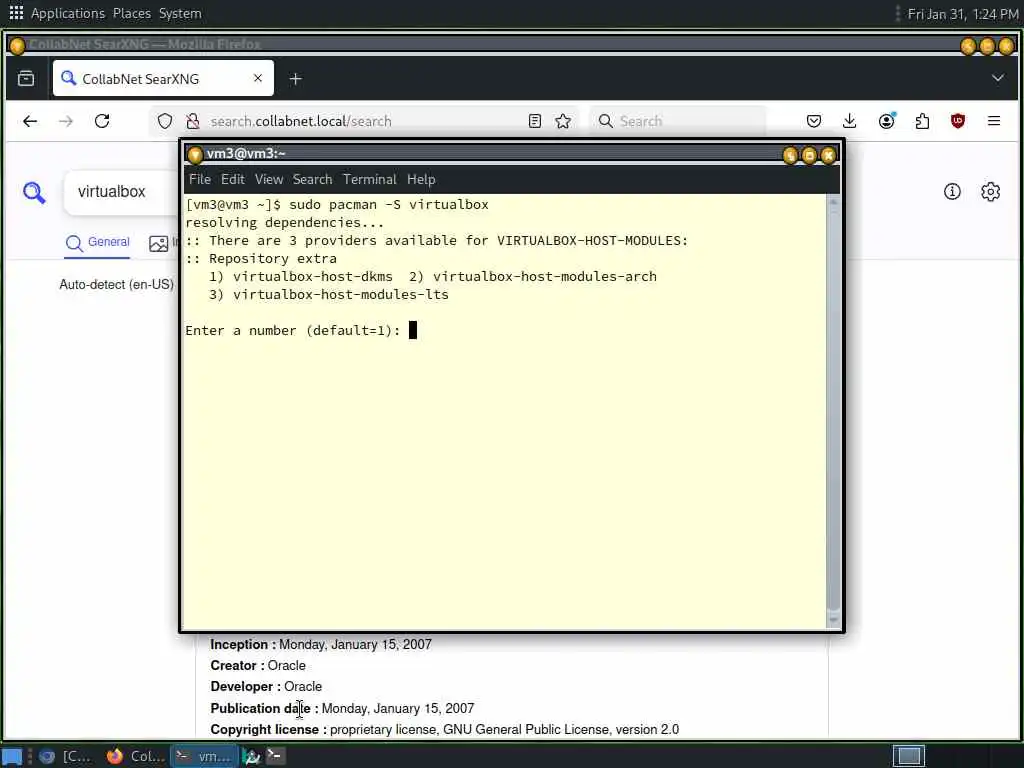Click the SearXNG query field containing virtualbox
The image size is (1024, 768).
(121, 191)
